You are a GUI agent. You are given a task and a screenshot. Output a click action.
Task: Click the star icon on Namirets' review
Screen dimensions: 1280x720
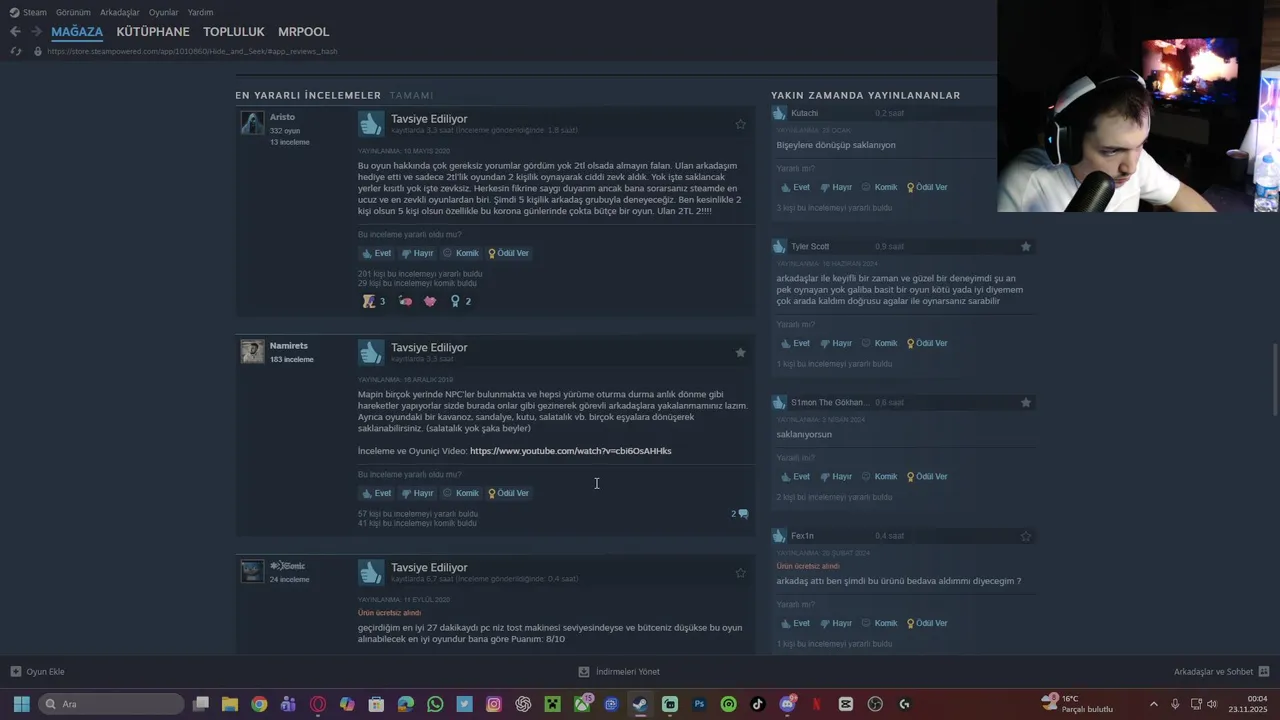click(x=740, y=352)
